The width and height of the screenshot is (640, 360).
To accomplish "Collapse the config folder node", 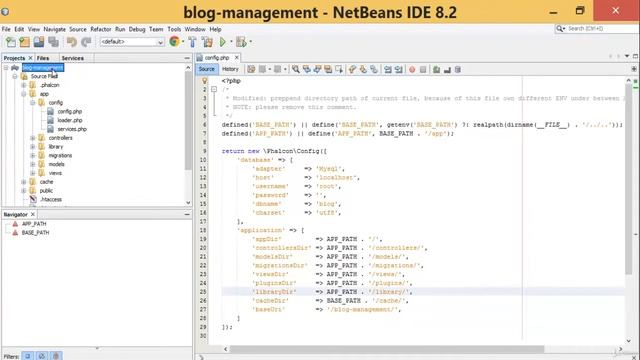I will click(x=33, y=102).
